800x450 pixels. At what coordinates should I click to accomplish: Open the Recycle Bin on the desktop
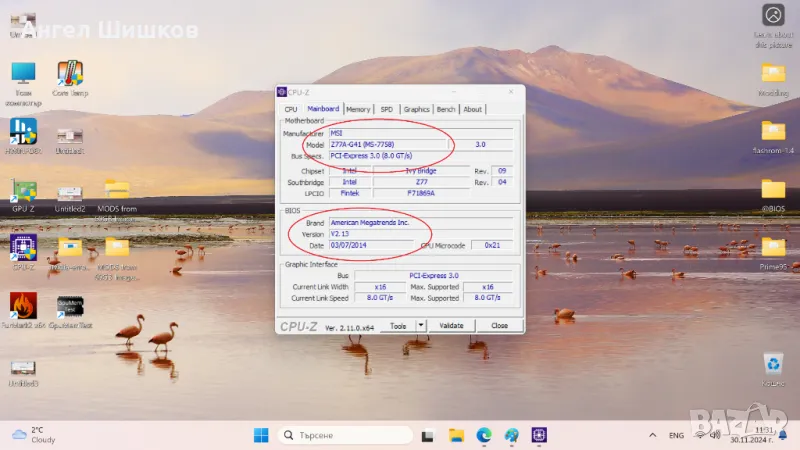tap(773, 364)
